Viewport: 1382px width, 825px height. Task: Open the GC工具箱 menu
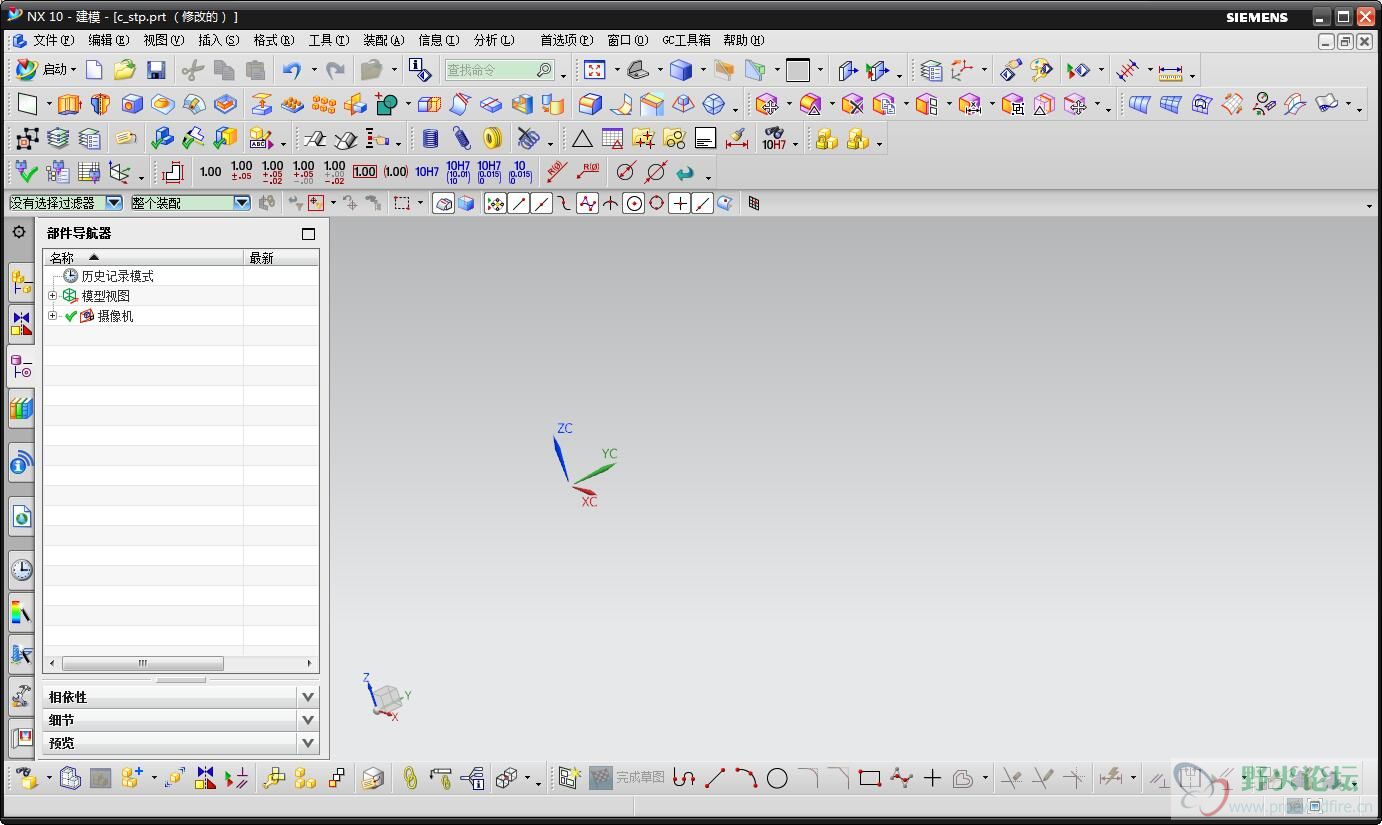tap(686, 41)
